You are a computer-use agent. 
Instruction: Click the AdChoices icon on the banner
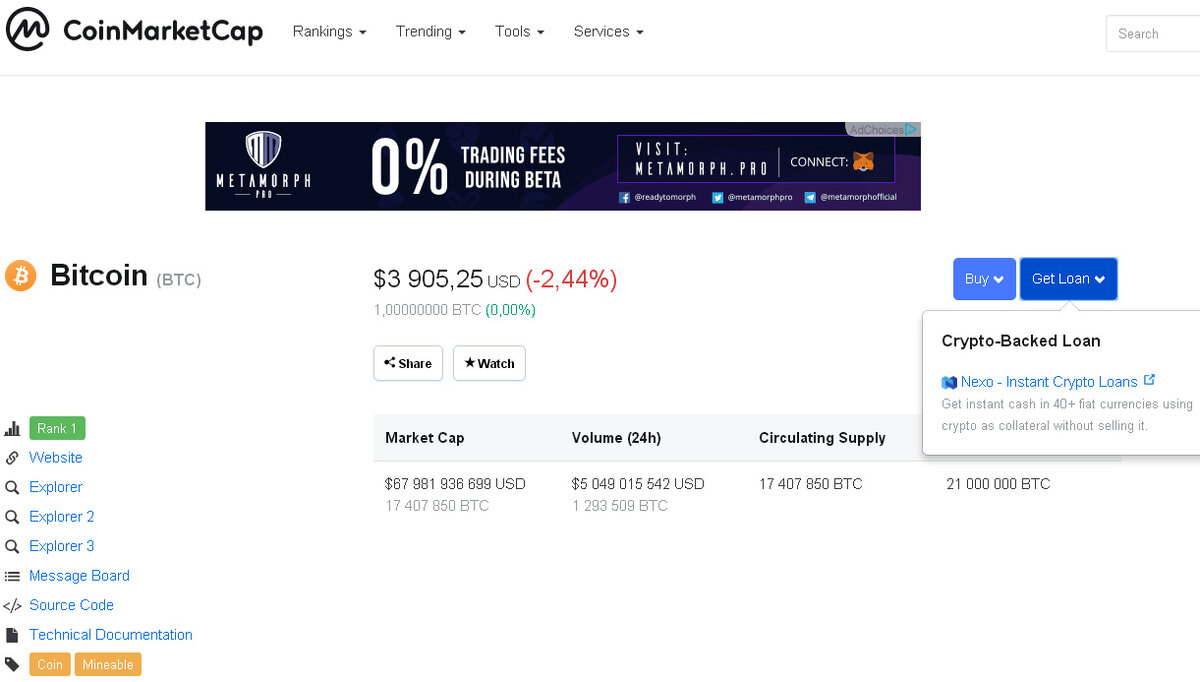coord(911,129)
